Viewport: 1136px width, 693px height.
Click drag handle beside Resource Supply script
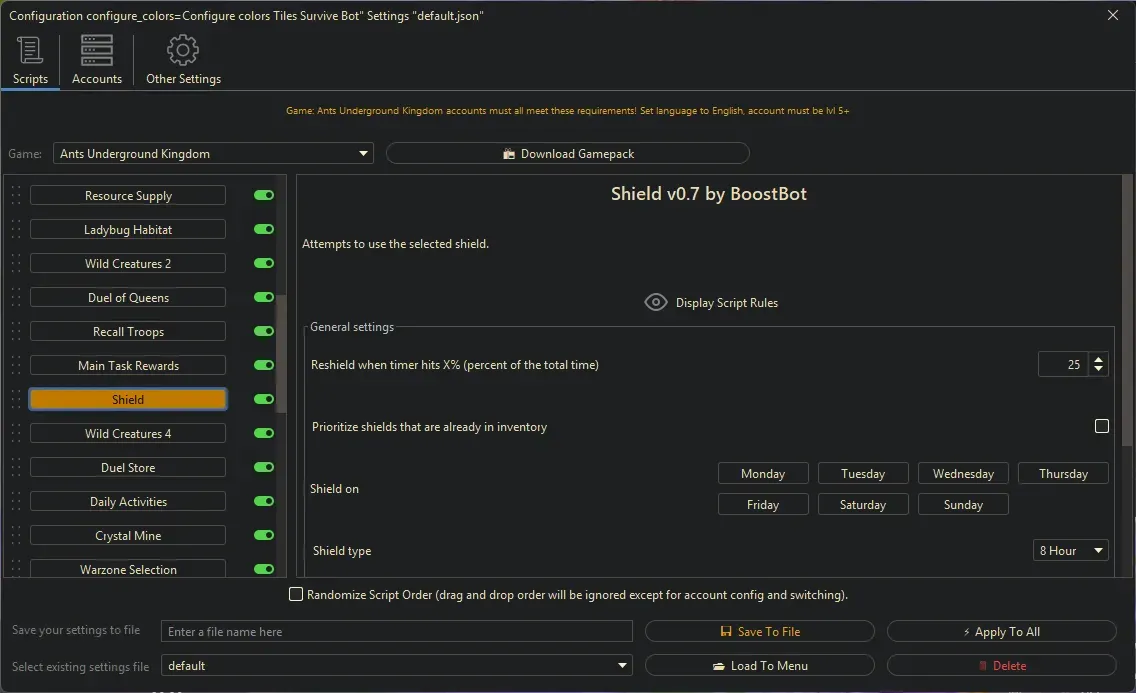[x=15, y=196]
